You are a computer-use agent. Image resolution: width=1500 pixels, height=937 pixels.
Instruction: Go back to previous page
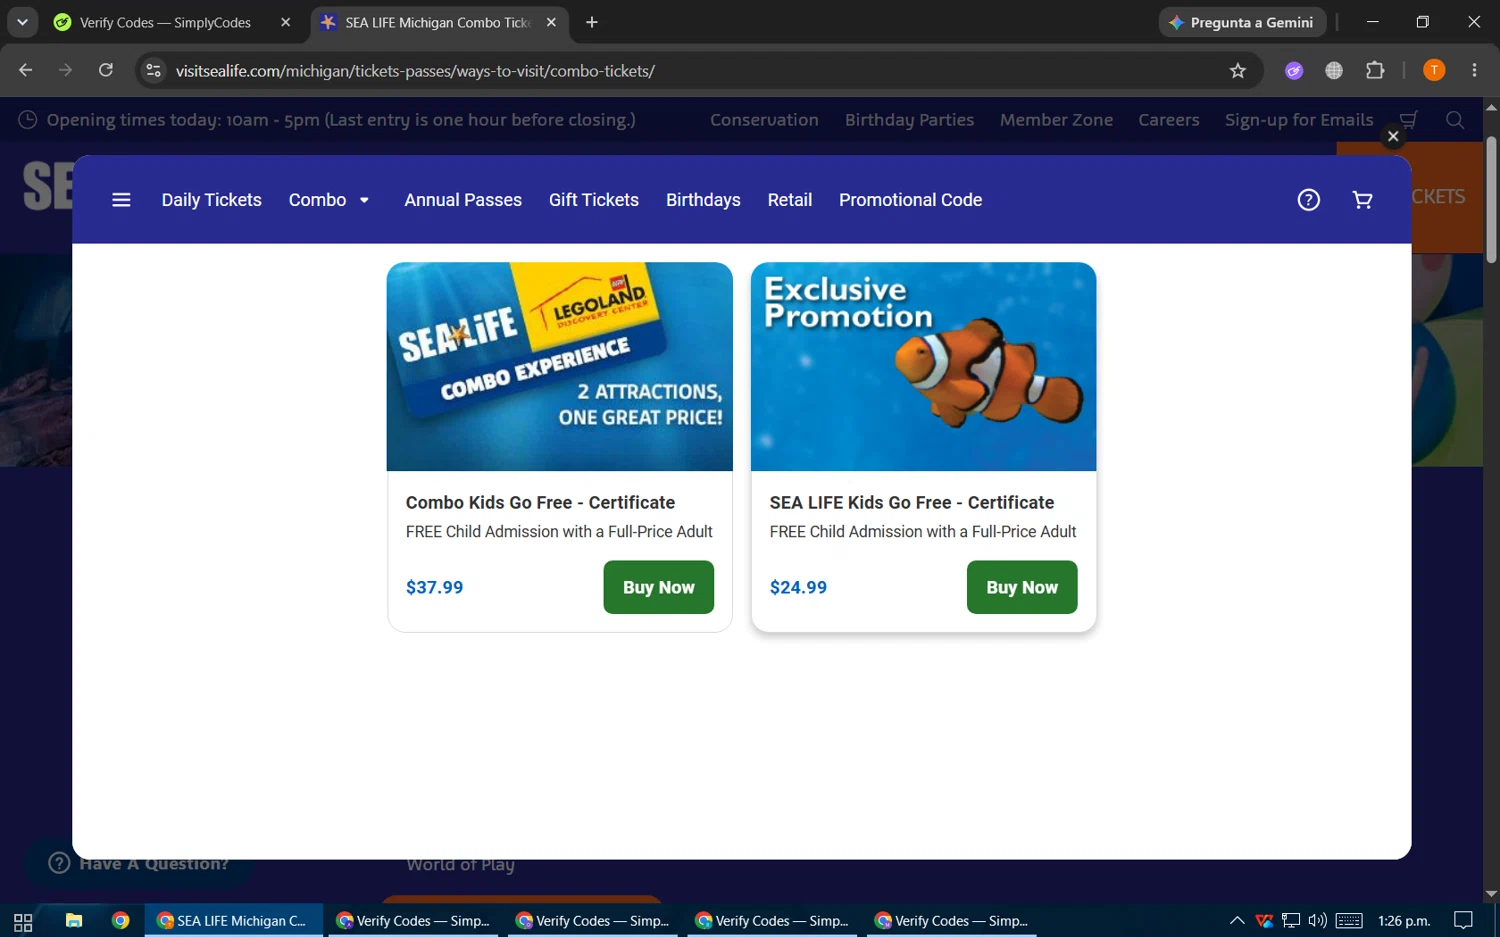[26, 70]
